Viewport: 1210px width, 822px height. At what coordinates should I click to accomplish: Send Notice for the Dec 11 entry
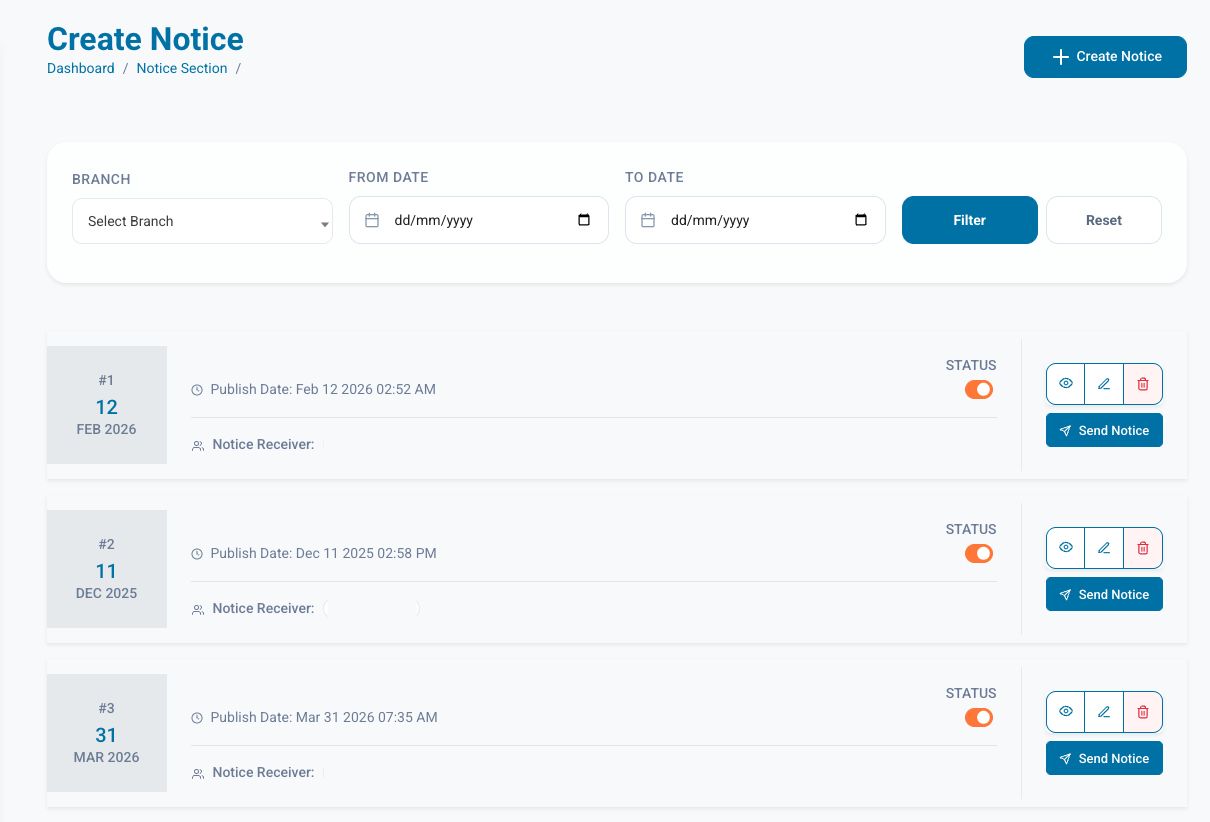pos(1104,594)
